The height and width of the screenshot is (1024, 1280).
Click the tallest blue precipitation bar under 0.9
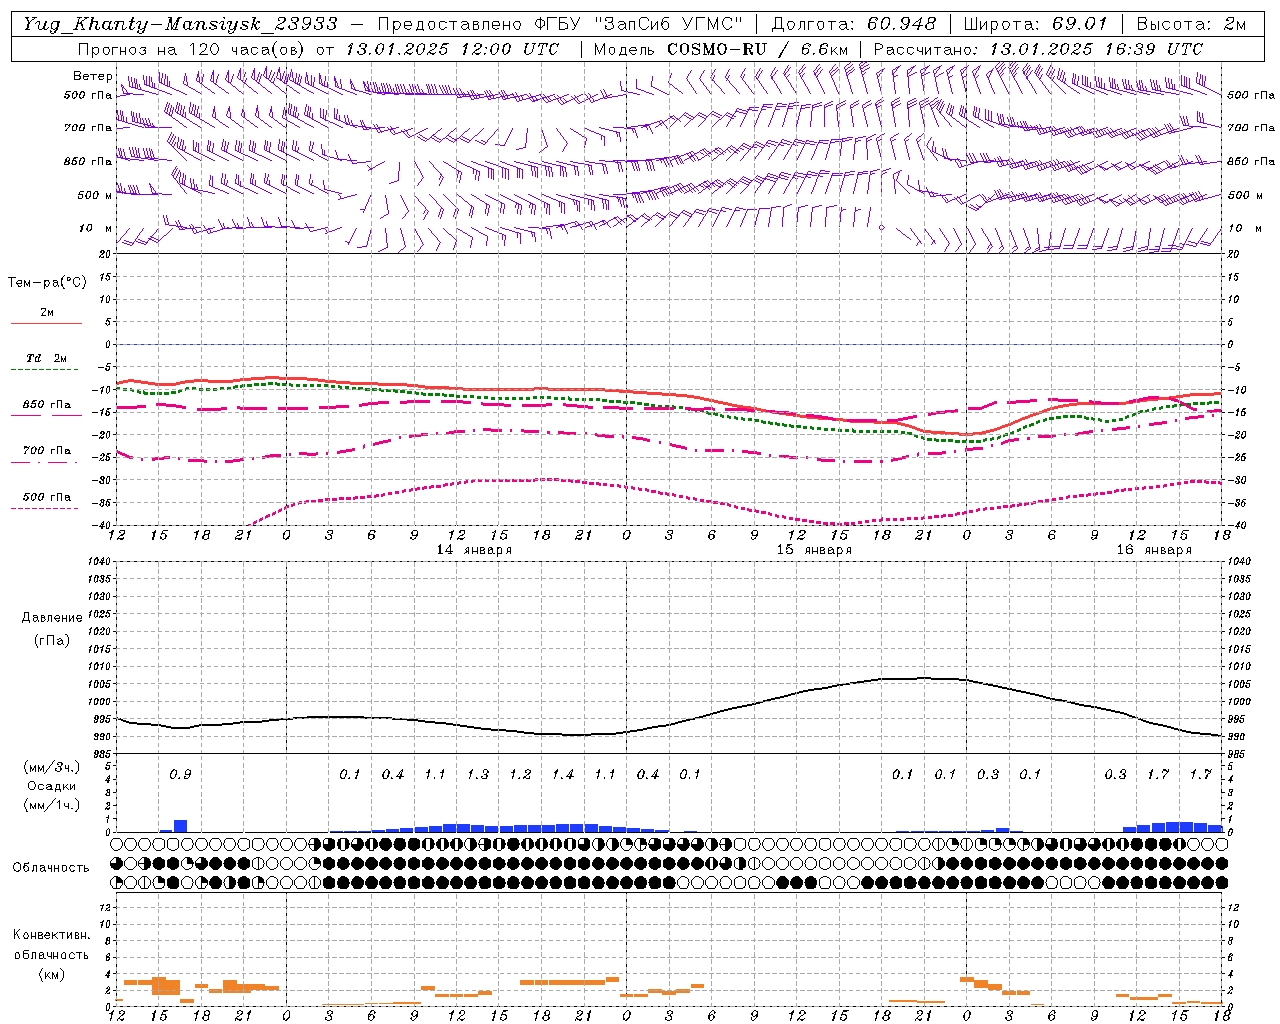point(181,826)
